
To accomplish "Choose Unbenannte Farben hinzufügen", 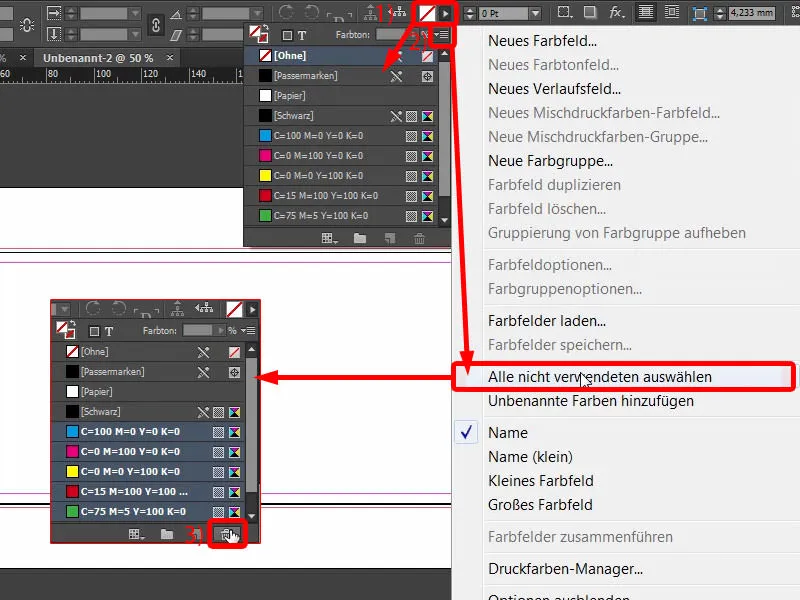I will coord(590,401).
